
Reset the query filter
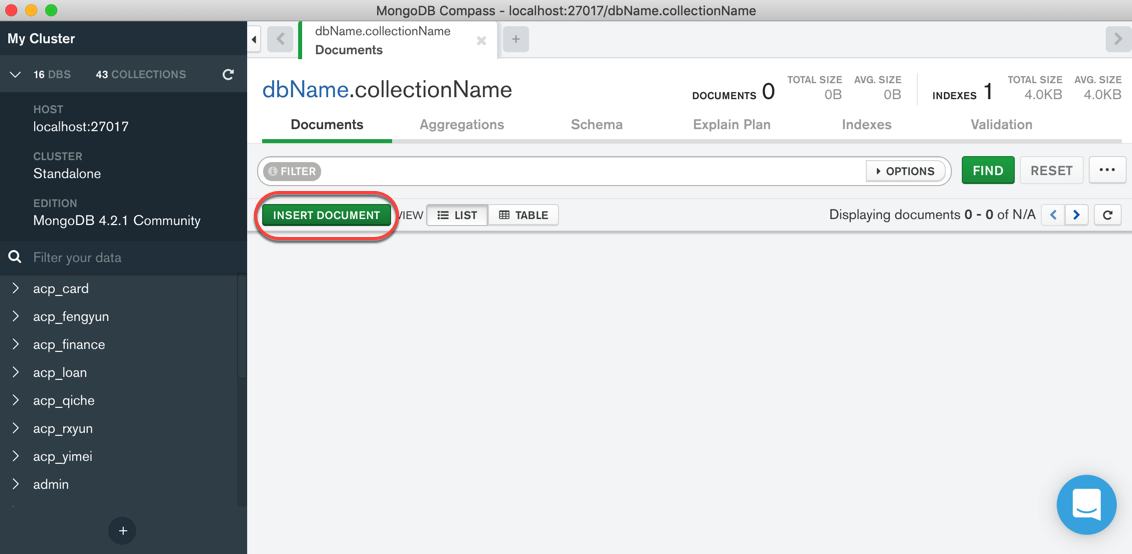[1051, 170]
